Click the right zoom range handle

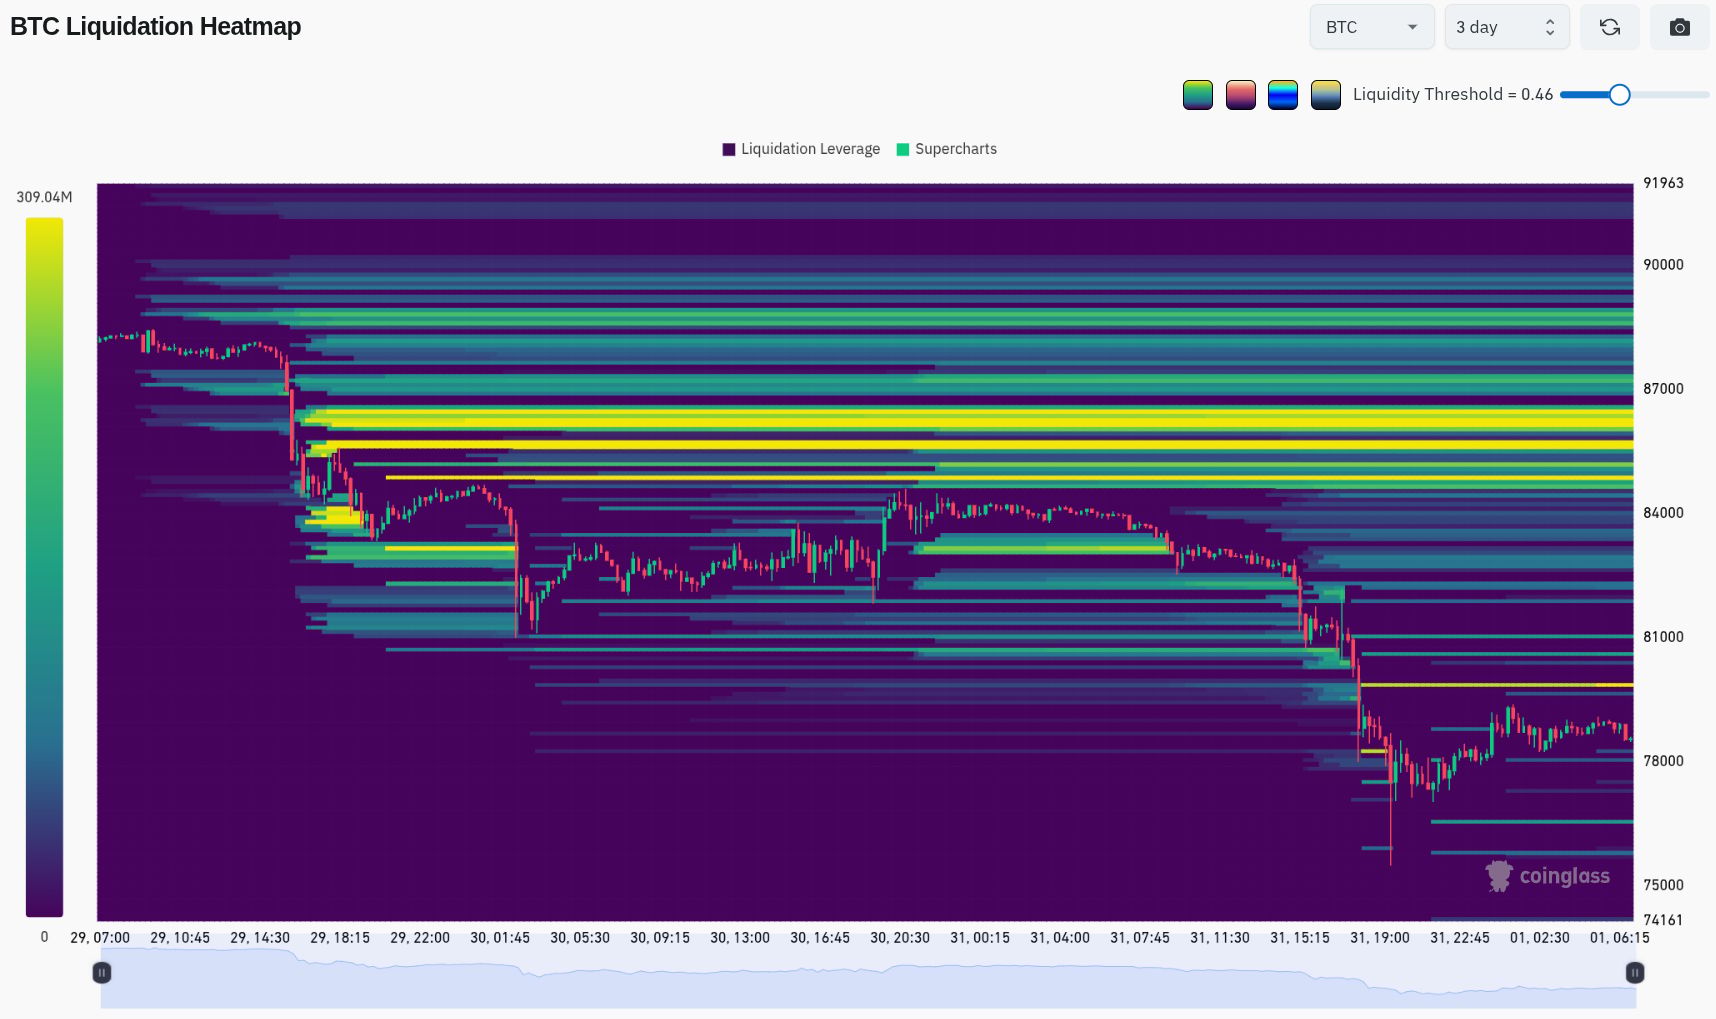click(1634, 972)
